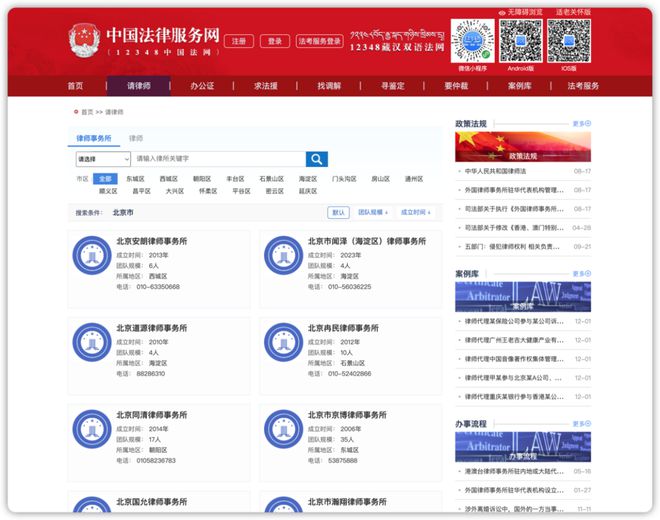Open article 五部门：侵犯律师权利 相关负责
The height and width of the screenshot is (520, 660).
512,247
